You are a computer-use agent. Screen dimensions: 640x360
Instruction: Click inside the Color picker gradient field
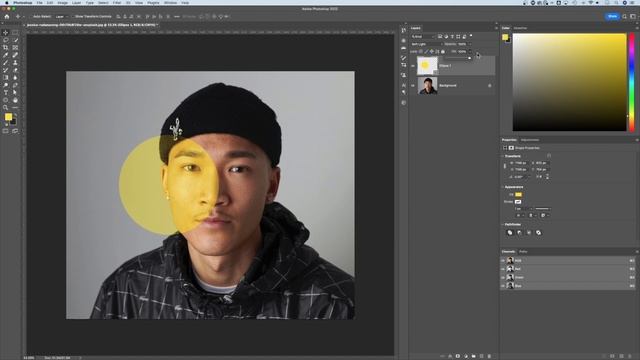569,82
